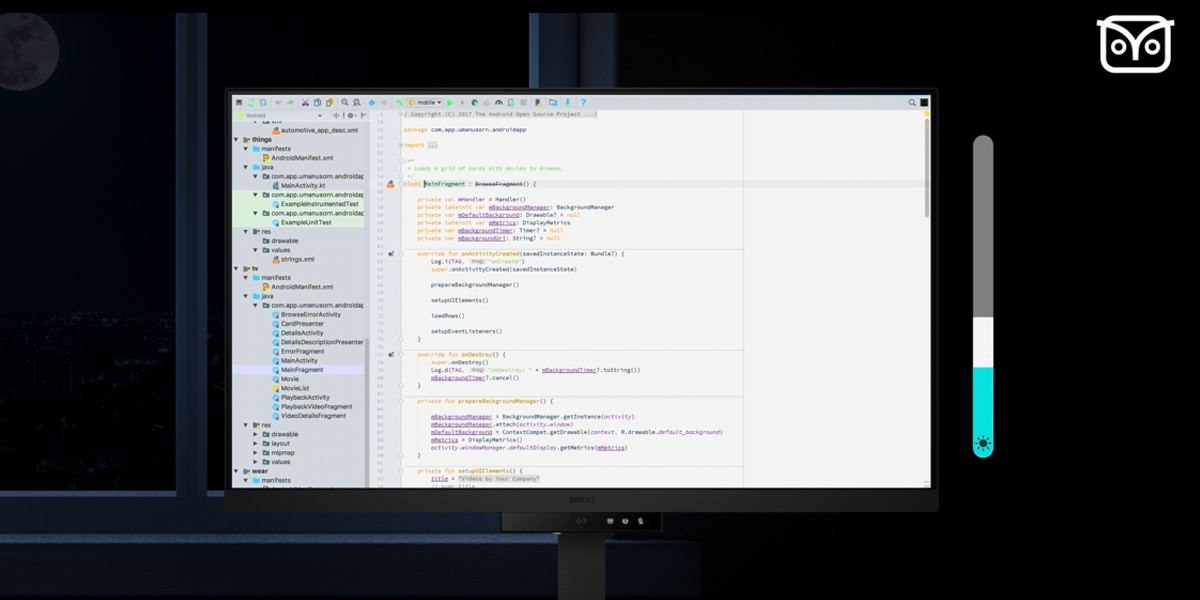Click the blue Back navigation arrow
Image resolution: width=1200 pixels, height=600 pixels.
coord(372,102)
